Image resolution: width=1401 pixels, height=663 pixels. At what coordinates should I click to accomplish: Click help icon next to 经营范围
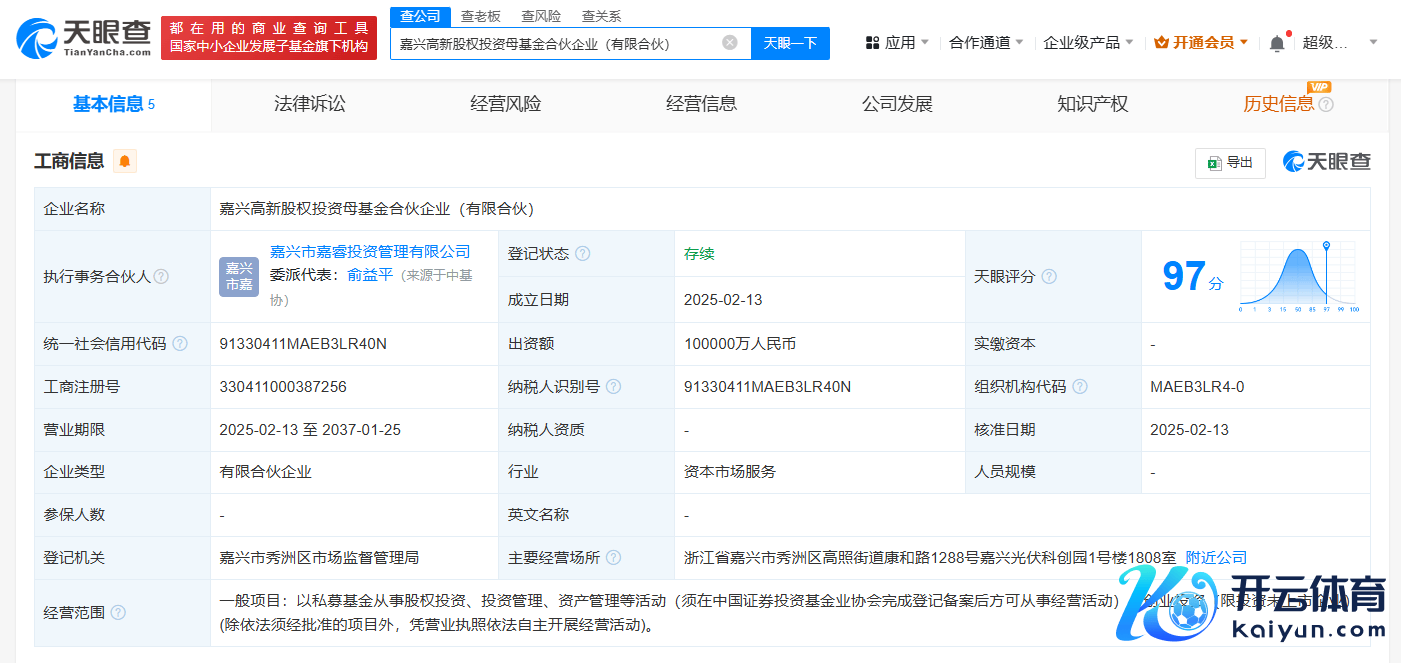(x=118, y=612)
